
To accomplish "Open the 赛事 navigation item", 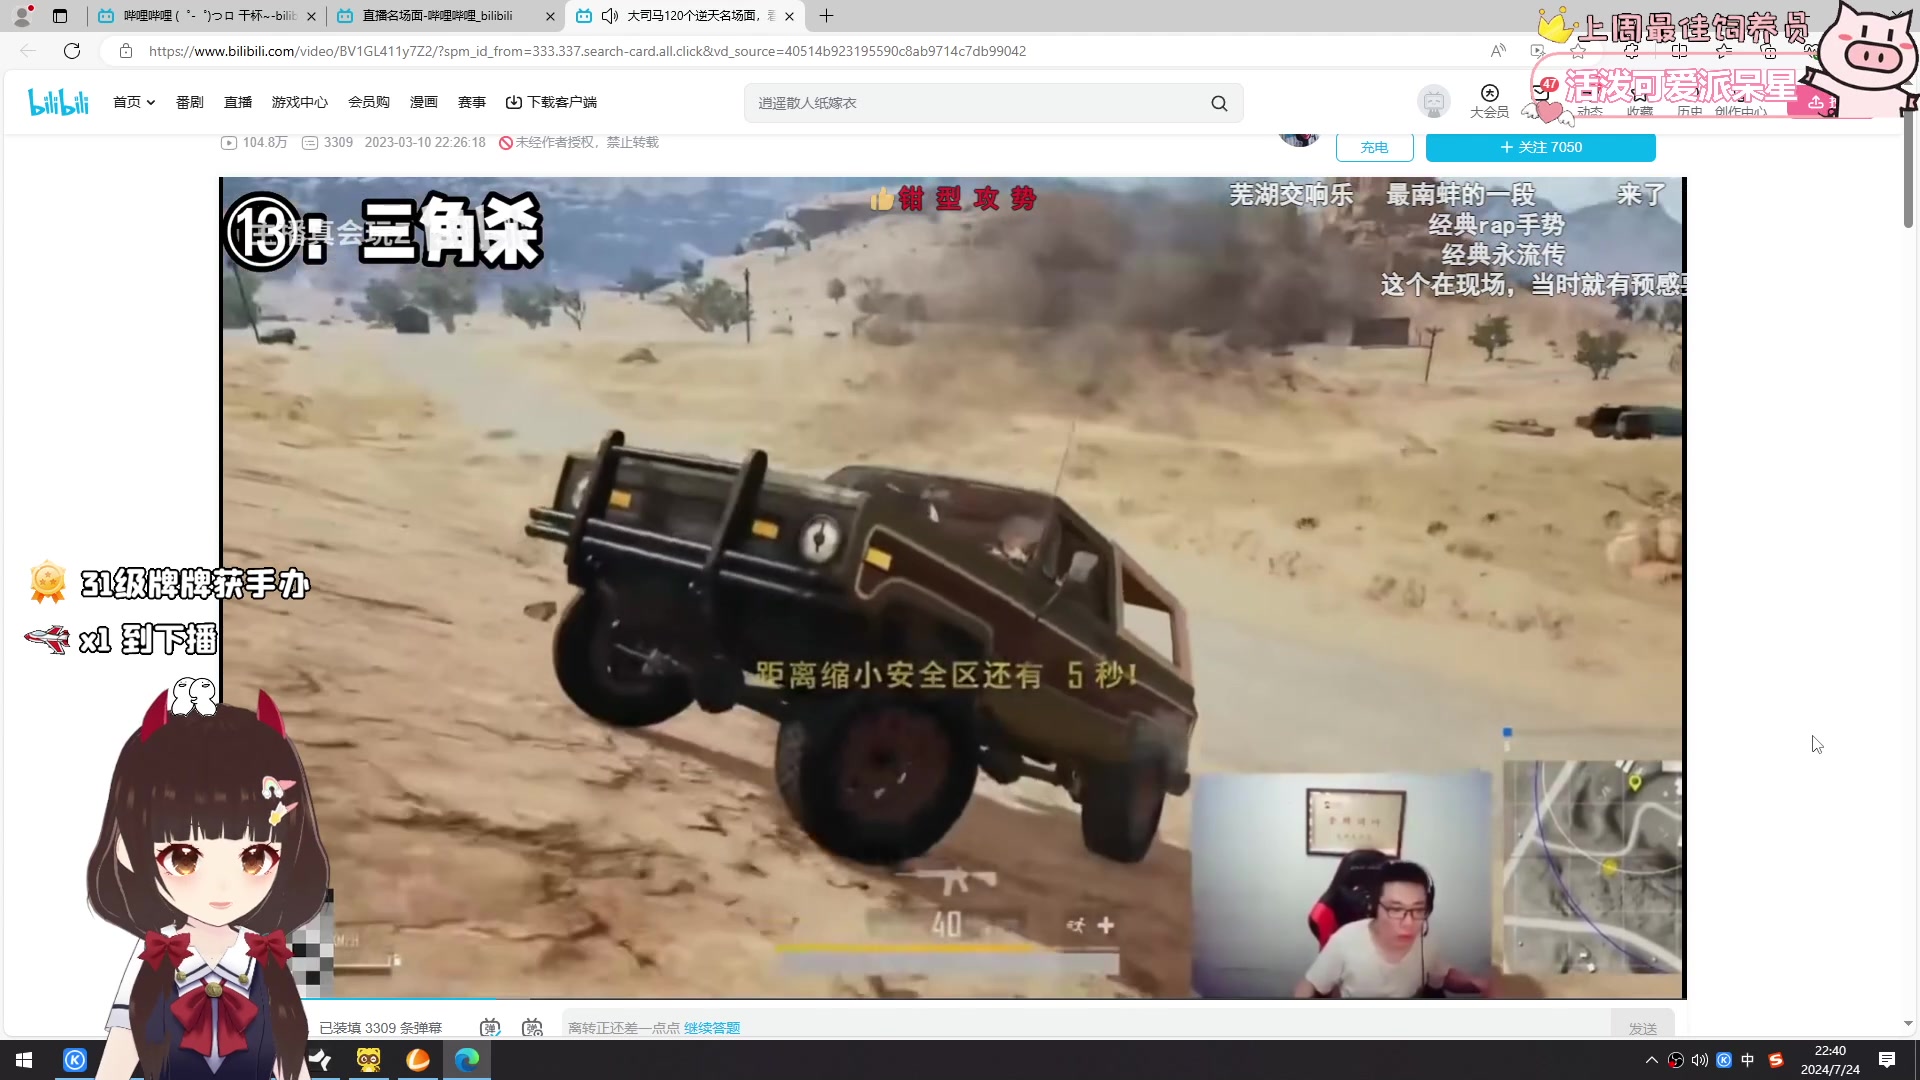I will click(x=472, y=102).
